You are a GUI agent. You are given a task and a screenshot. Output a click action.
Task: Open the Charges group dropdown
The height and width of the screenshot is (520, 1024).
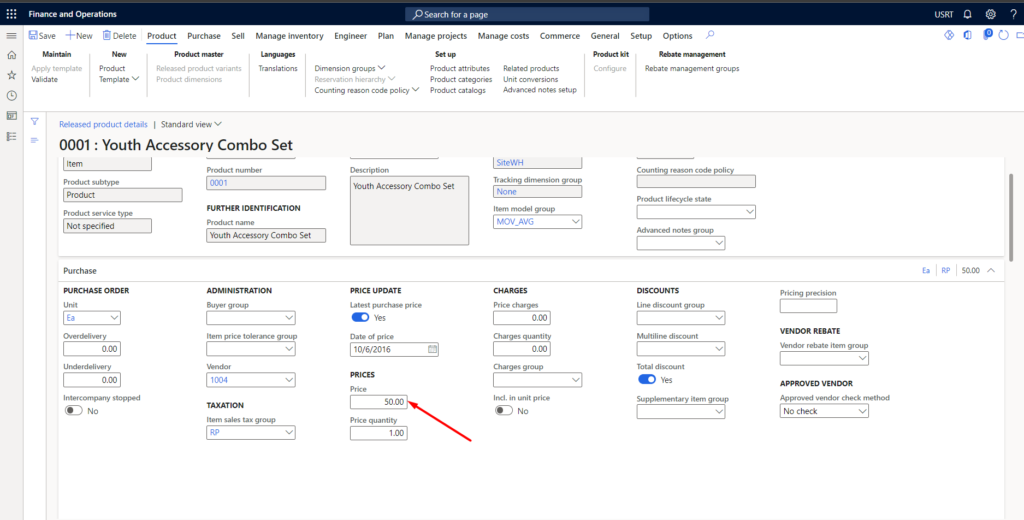[x=575, y=380]
